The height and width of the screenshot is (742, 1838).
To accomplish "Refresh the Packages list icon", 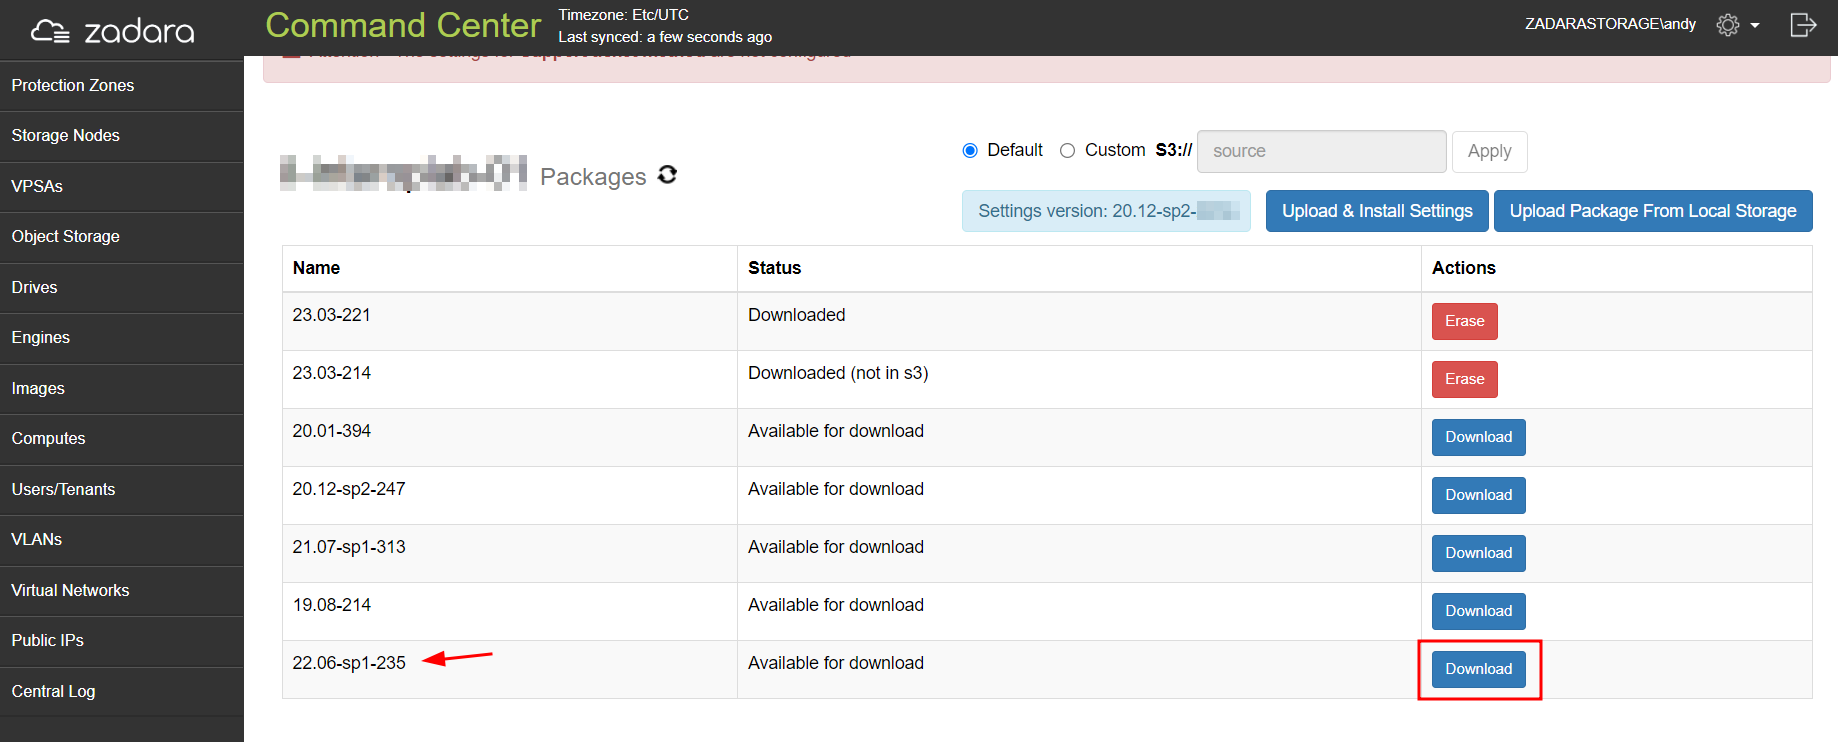I will 667,175.
